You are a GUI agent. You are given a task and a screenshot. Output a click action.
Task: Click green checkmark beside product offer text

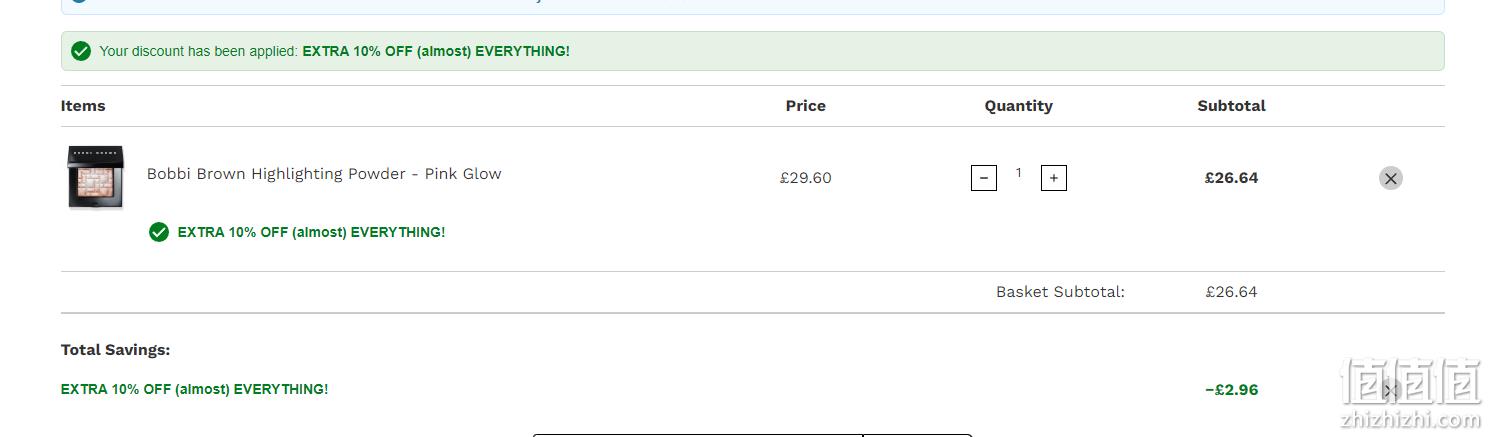pos(158,232)
